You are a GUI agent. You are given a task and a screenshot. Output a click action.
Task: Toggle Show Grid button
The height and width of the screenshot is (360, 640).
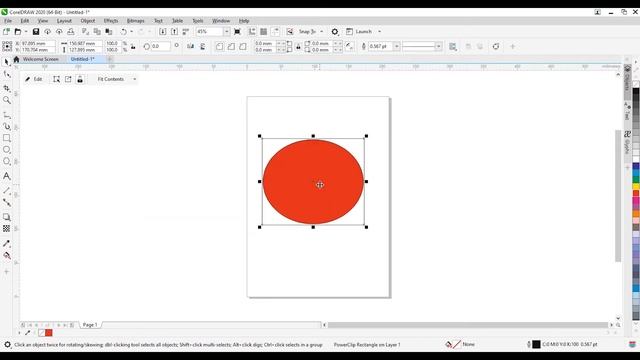[264, 31]
